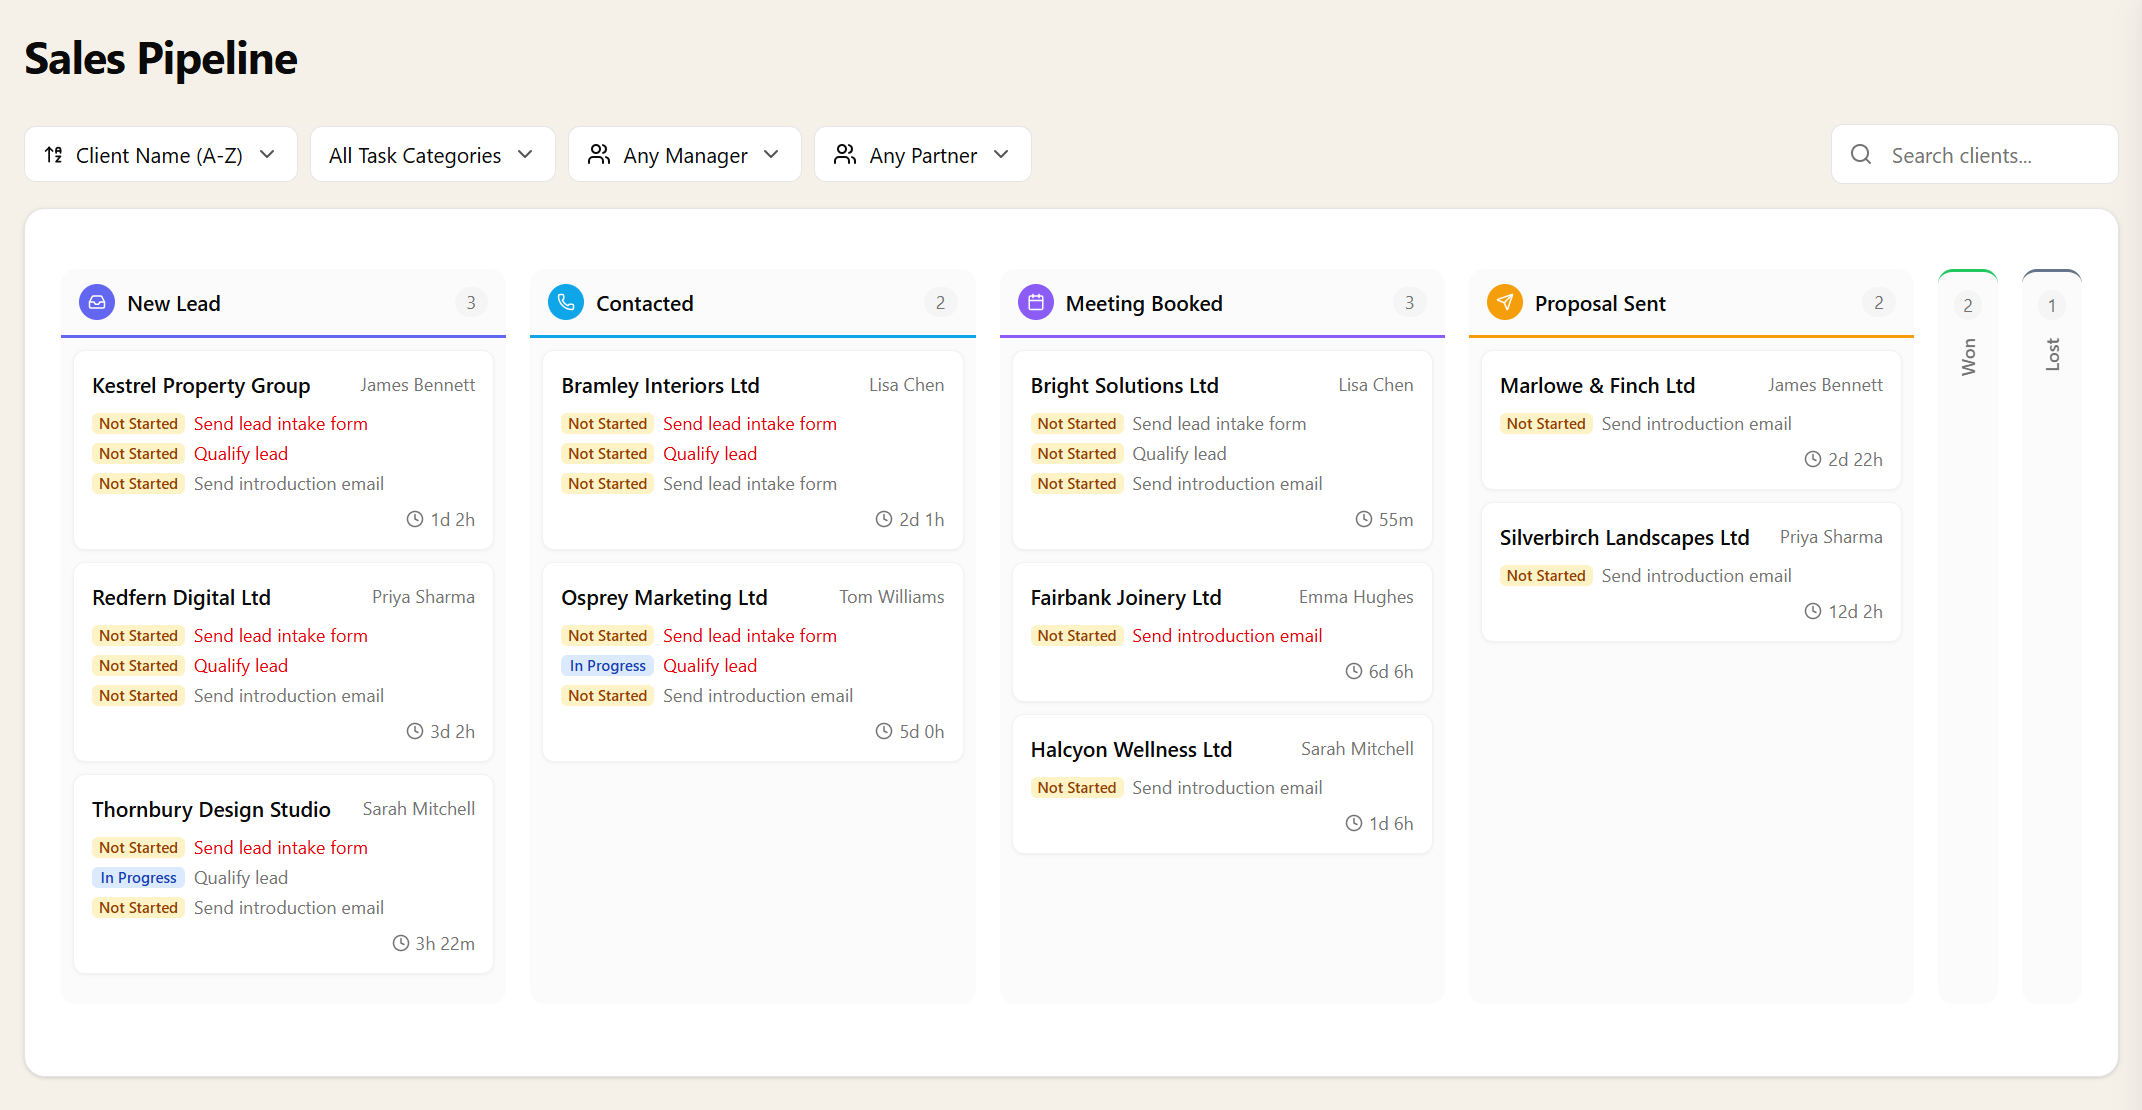2142x1110 pixels.
Task: Focus the Search clients field
Action: (x=1975, y=154)
